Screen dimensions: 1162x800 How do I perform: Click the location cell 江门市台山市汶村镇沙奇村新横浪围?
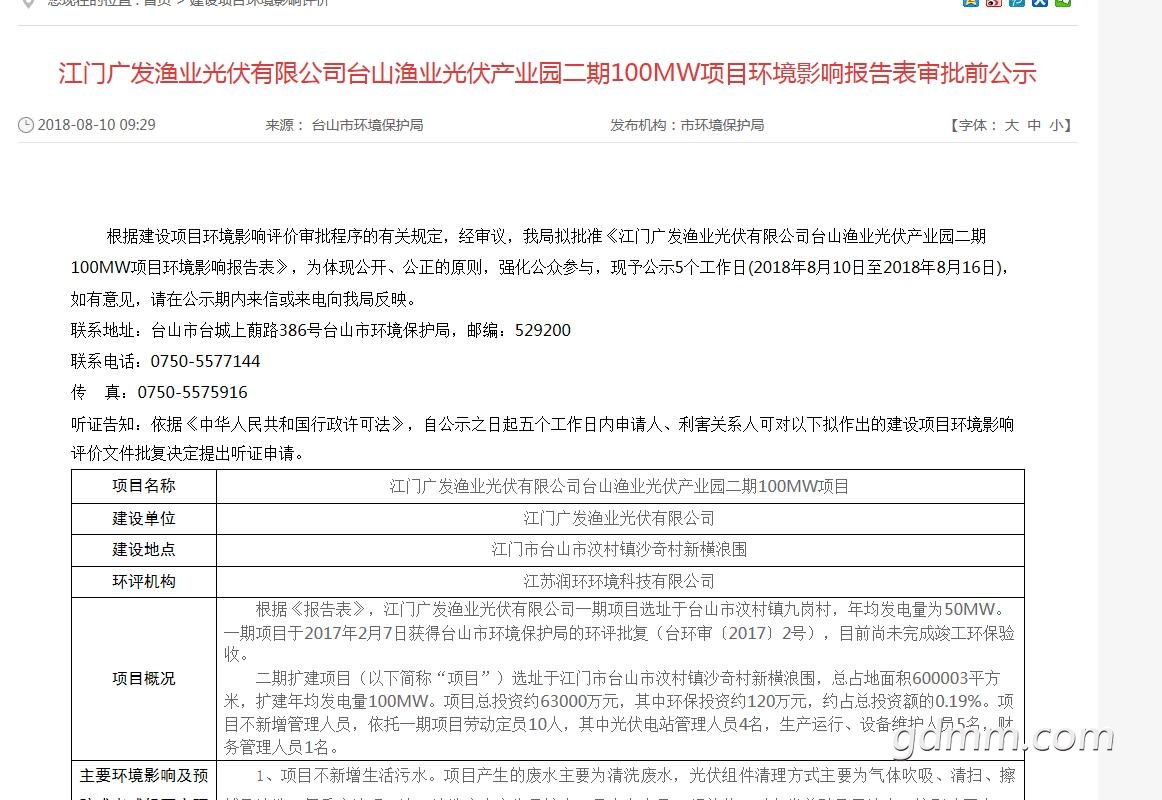619,550
